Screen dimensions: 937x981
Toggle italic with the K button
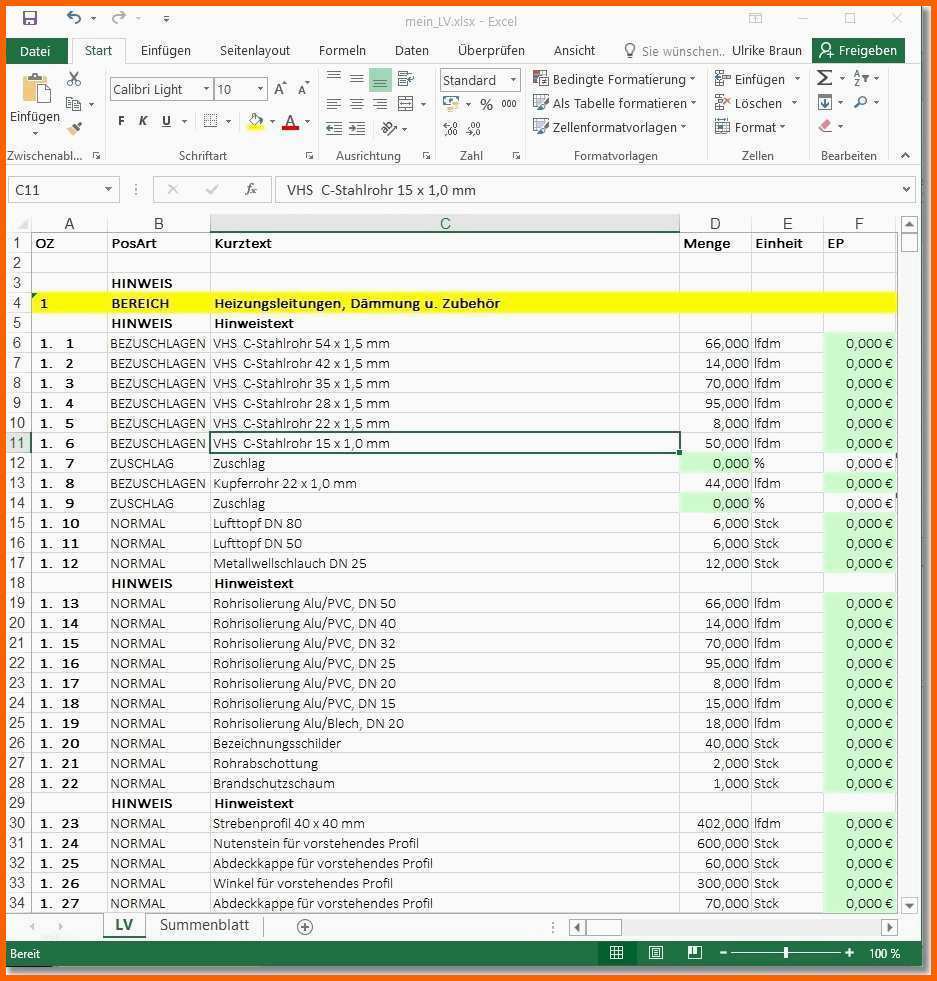click(x=143, y=121)
